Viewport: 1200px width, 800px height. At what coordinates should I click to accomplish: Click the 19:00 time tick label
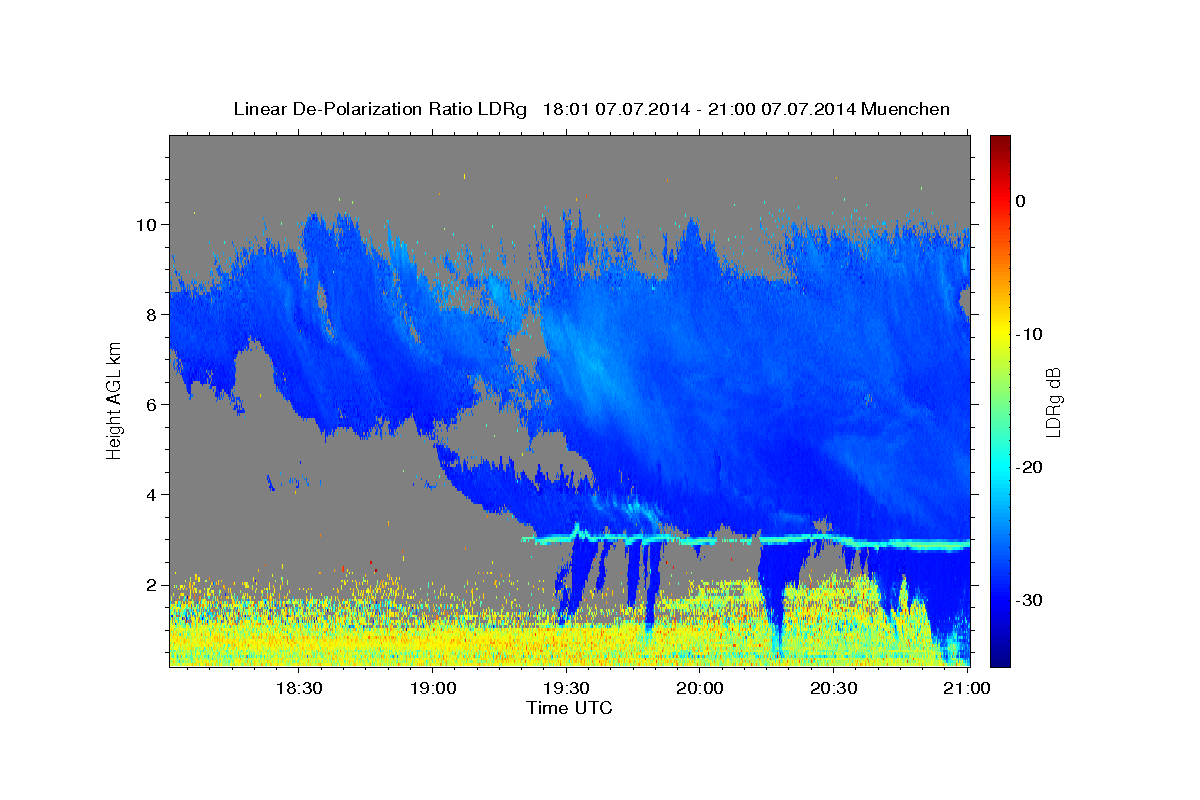click(x=432, y=689)
